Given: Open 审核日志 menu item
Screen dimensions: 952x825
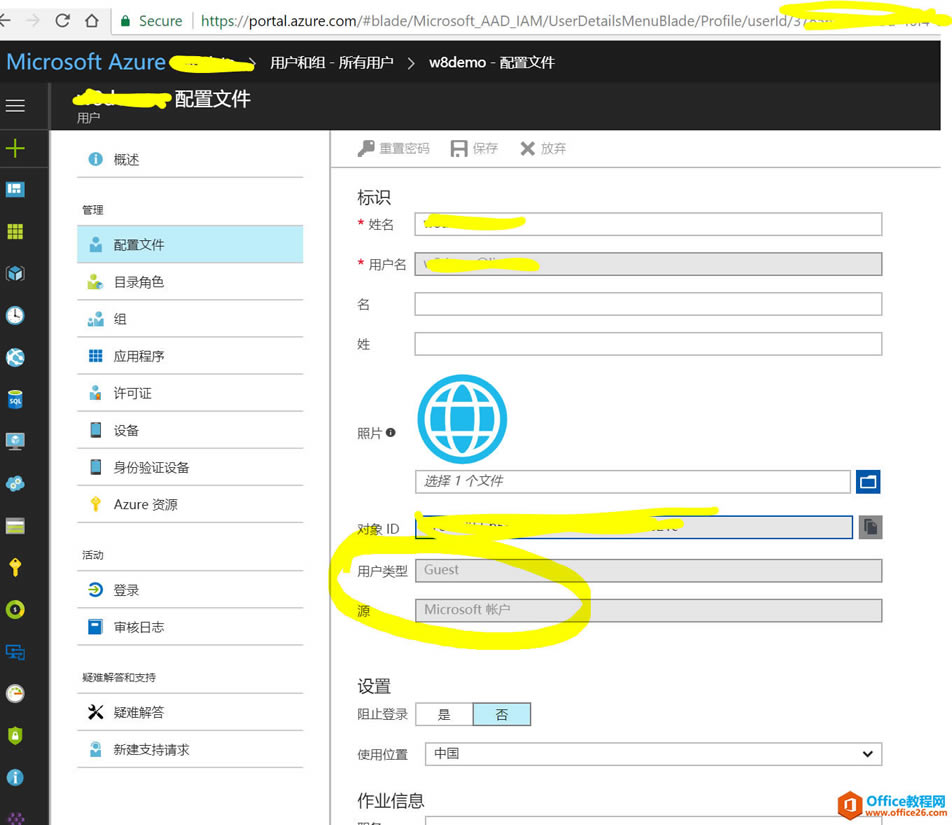Looking at the screenshot, I should click(x=190, y=627).
